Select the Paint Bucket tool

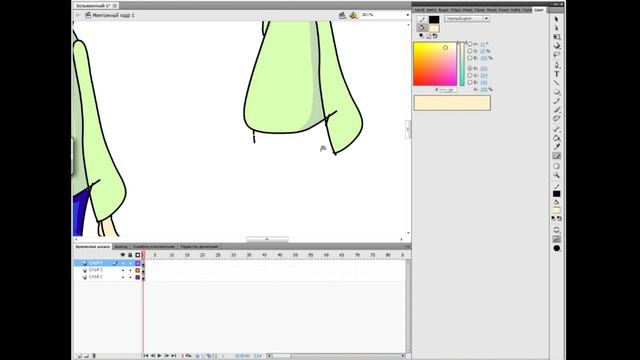pyautogui.click(x=556, y=138)
